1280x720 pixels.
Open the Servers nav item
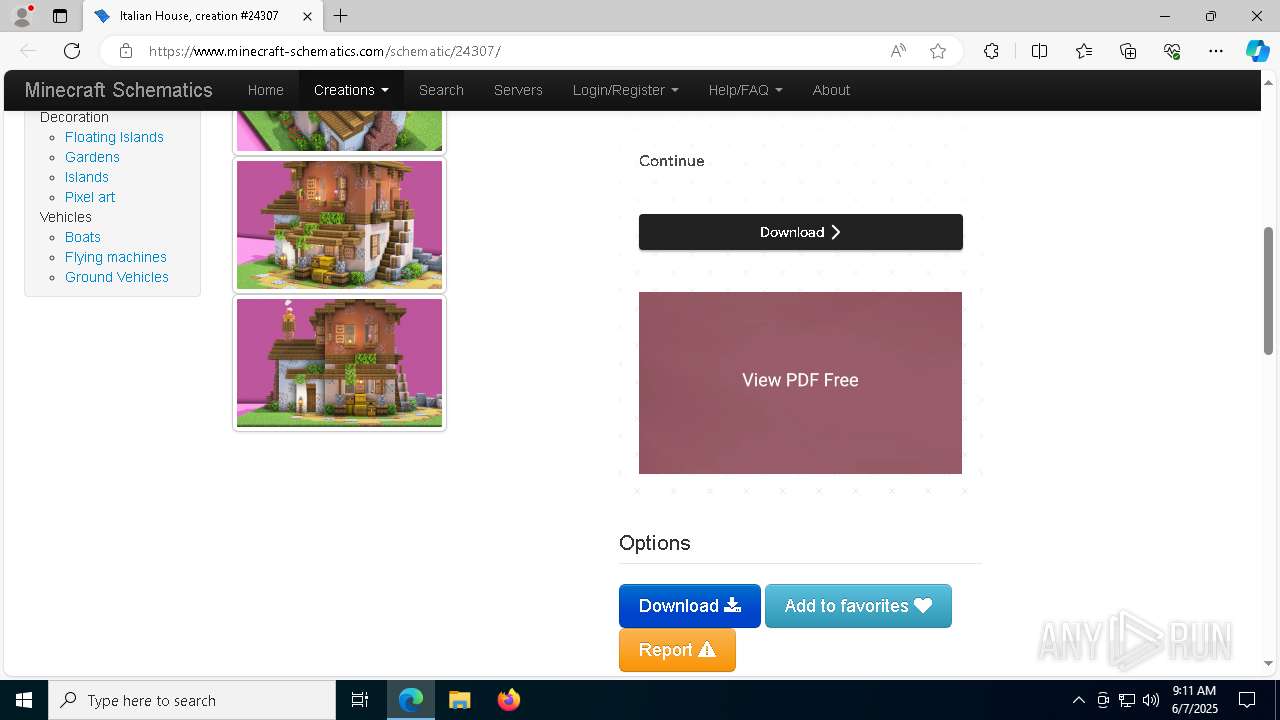[518, 90]
